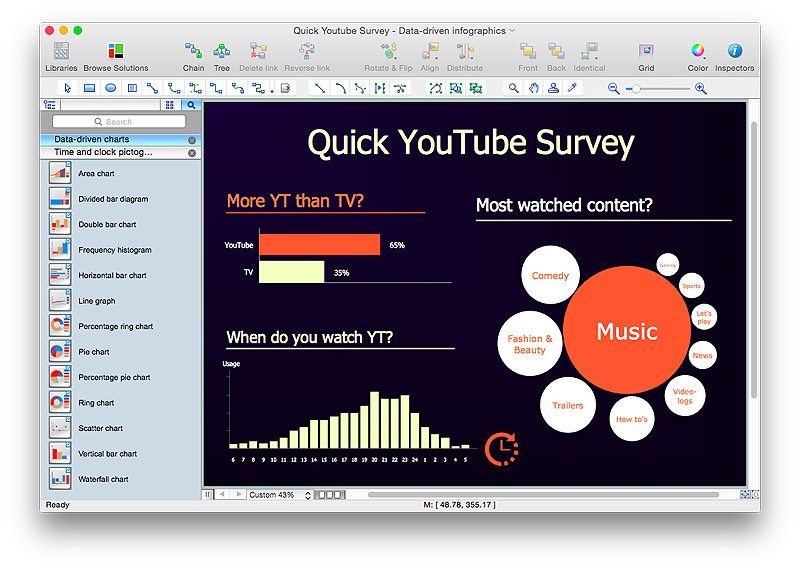Click the Reverse link tool
Viewport: 800px width, 569px height.
pyautogui.click(x=307, y=57)
